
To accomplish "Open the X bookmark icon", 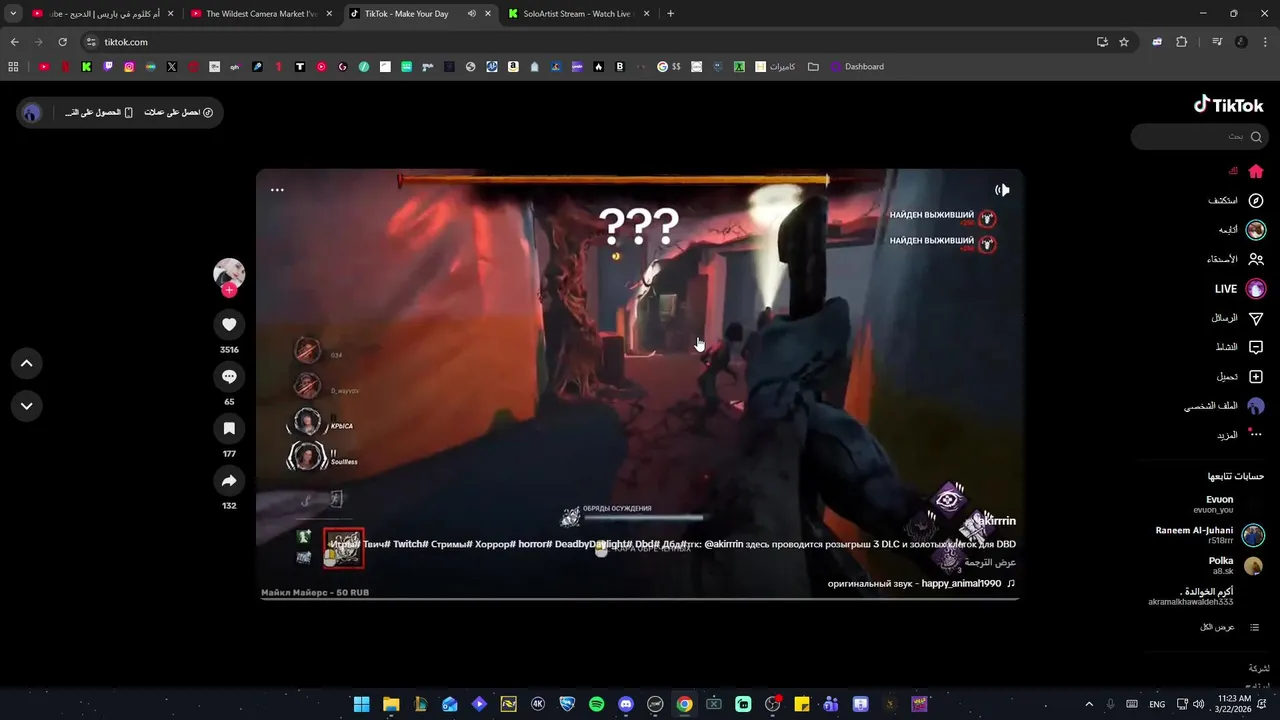I will 172,67.
